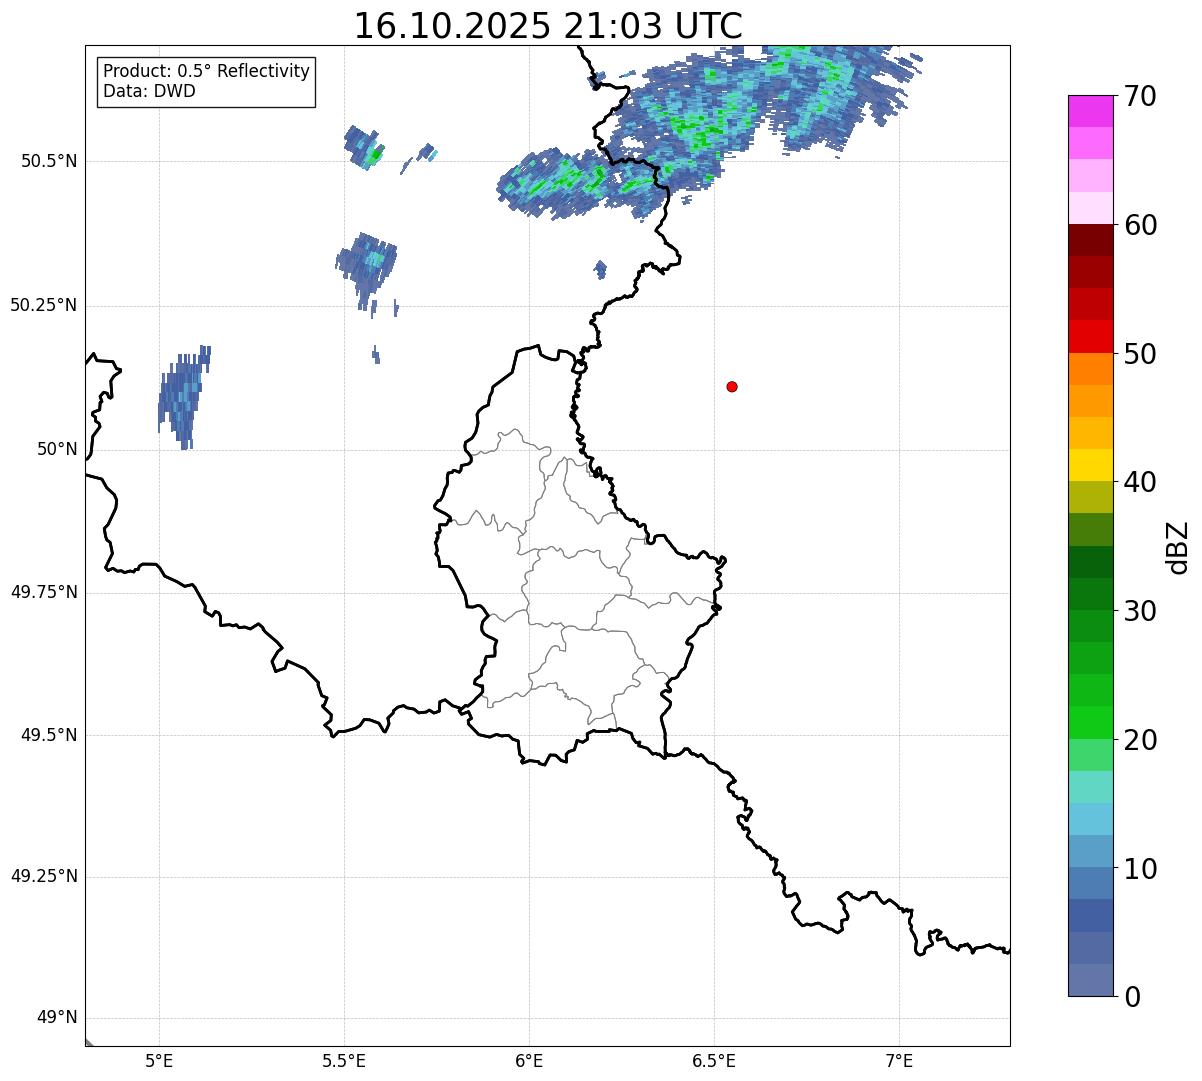1202x1081 pixels.
Task: Pick the bright green swatch just above 20 dBZ
Action: click(1091, 723)
